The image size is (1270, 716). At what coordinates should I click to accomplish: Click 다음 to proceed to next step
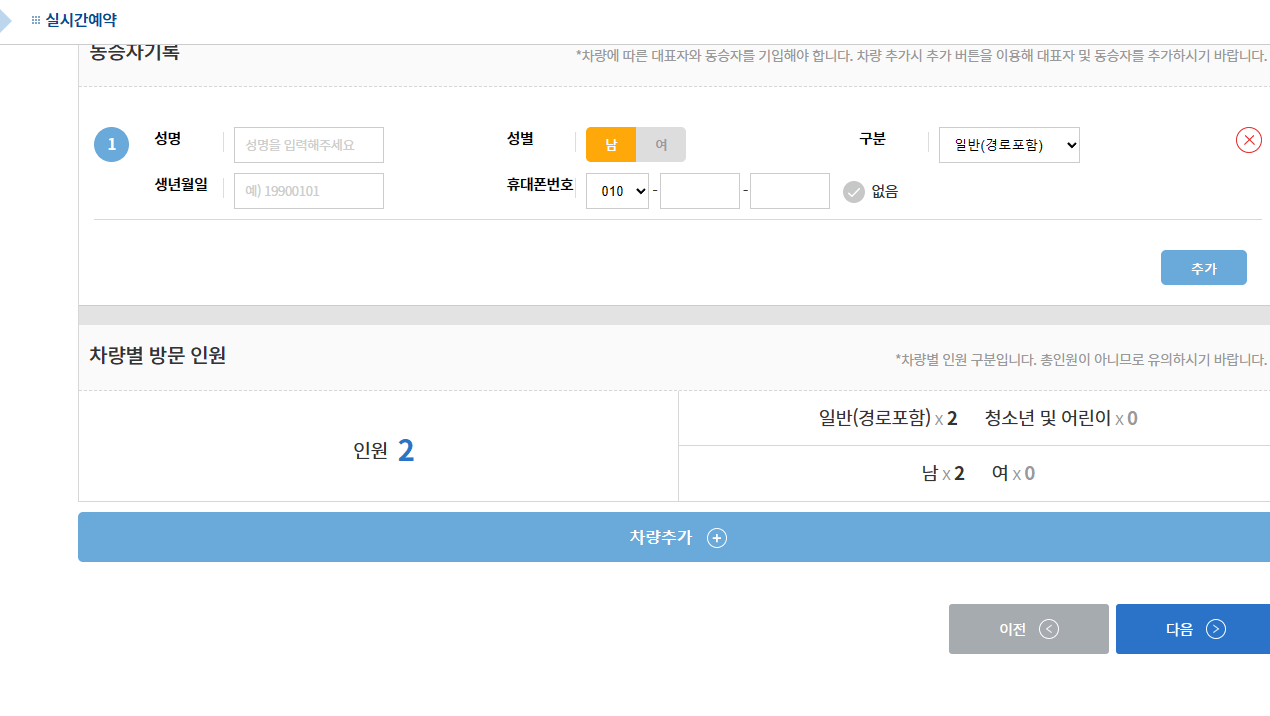[x=1192, y=629]
